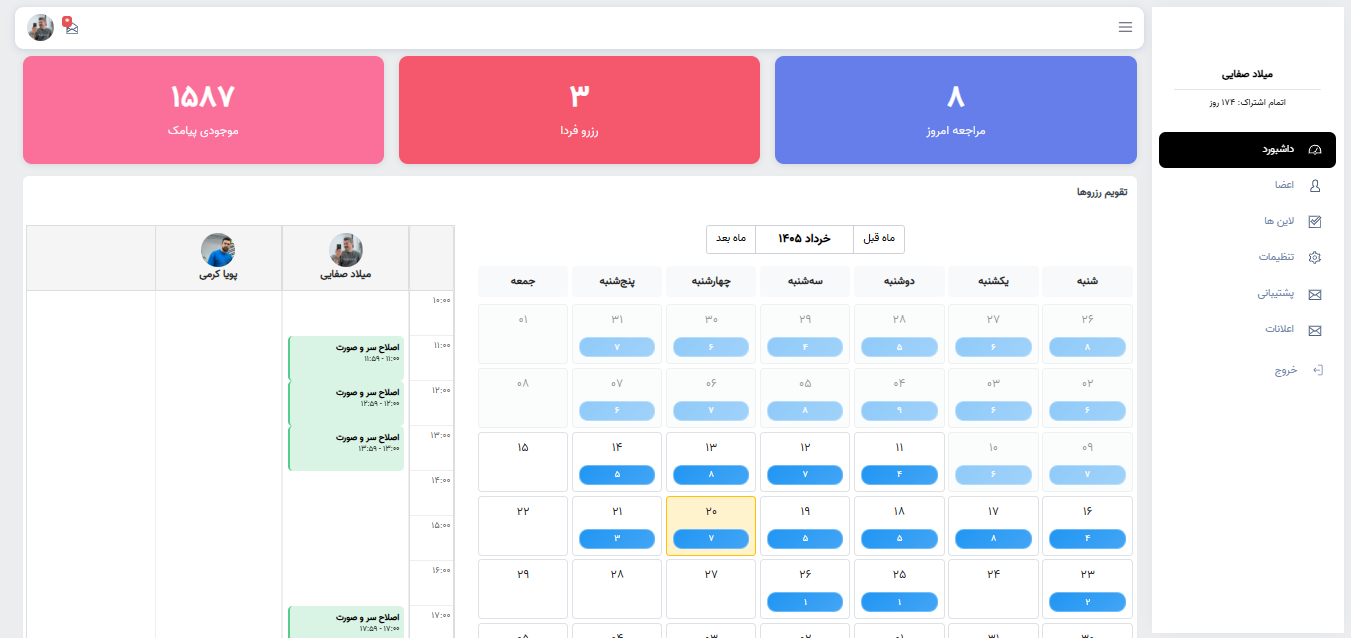Open the ۱۷:۰۰ - ۱۷:۵۹ اصلاح سر و صورت appointment
The height and width of the screenshot is (638, 1351).
click(346, 622)
